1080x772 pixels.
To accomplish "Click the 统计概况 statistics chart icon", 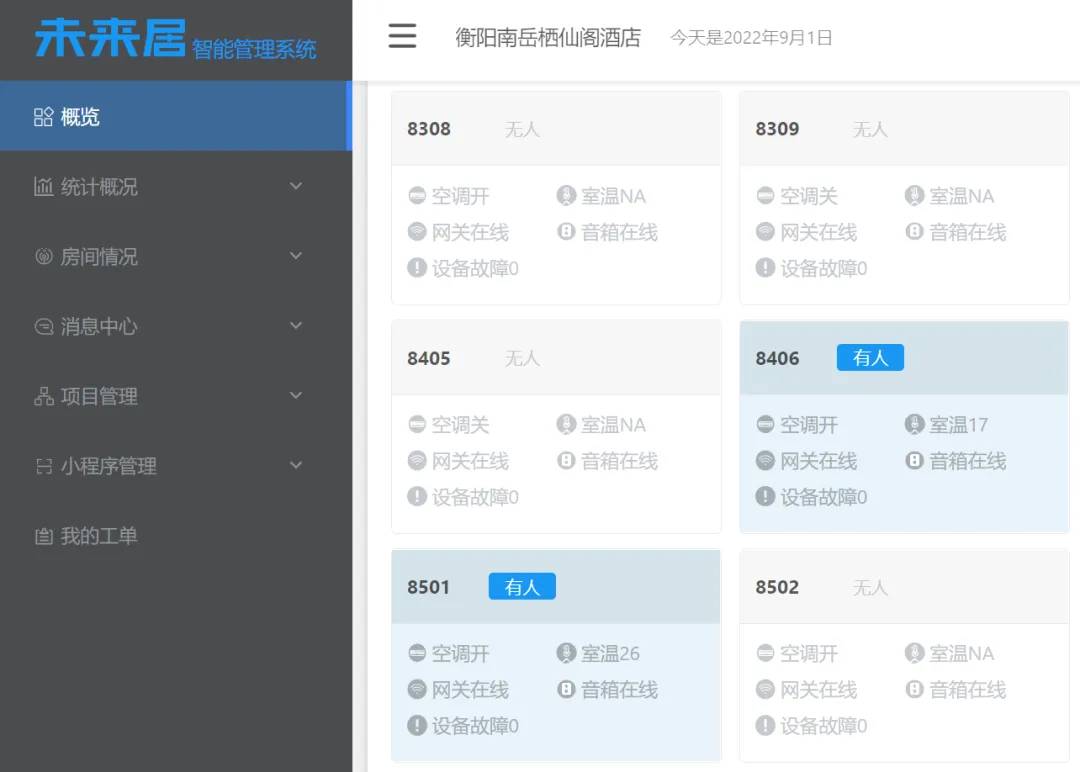I will point(44,186).
